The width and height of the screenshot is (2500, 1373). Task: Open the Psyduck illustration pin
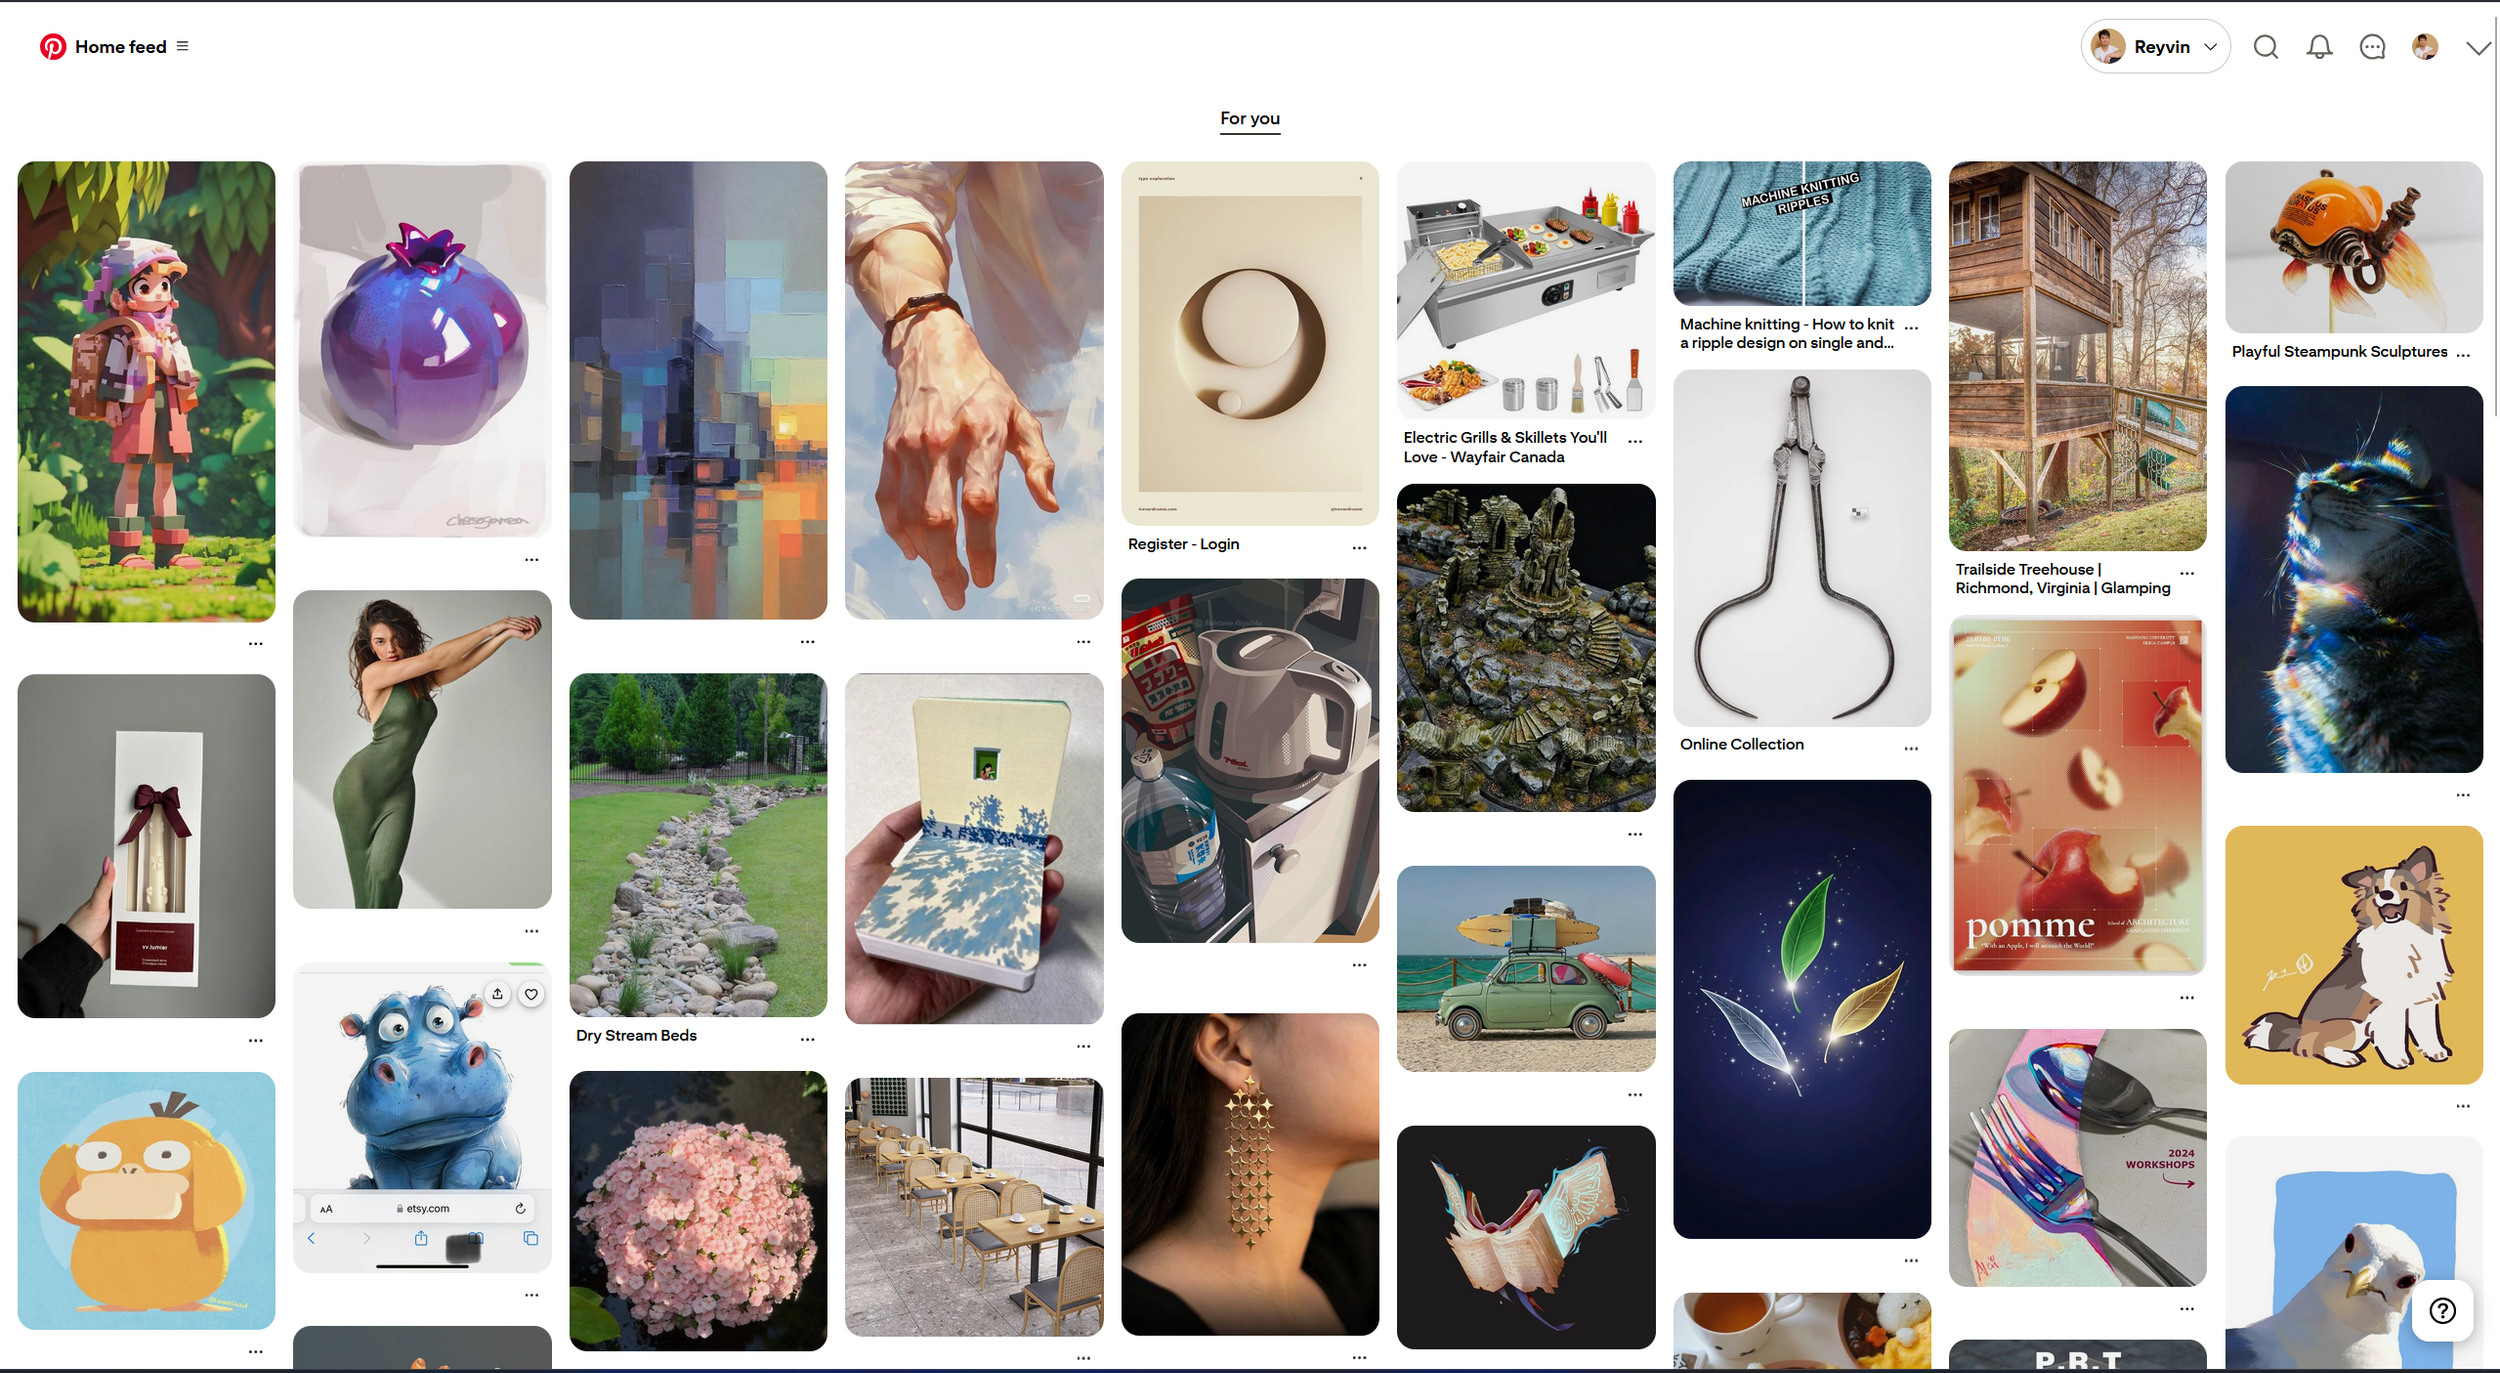(x=146, y=1201)
